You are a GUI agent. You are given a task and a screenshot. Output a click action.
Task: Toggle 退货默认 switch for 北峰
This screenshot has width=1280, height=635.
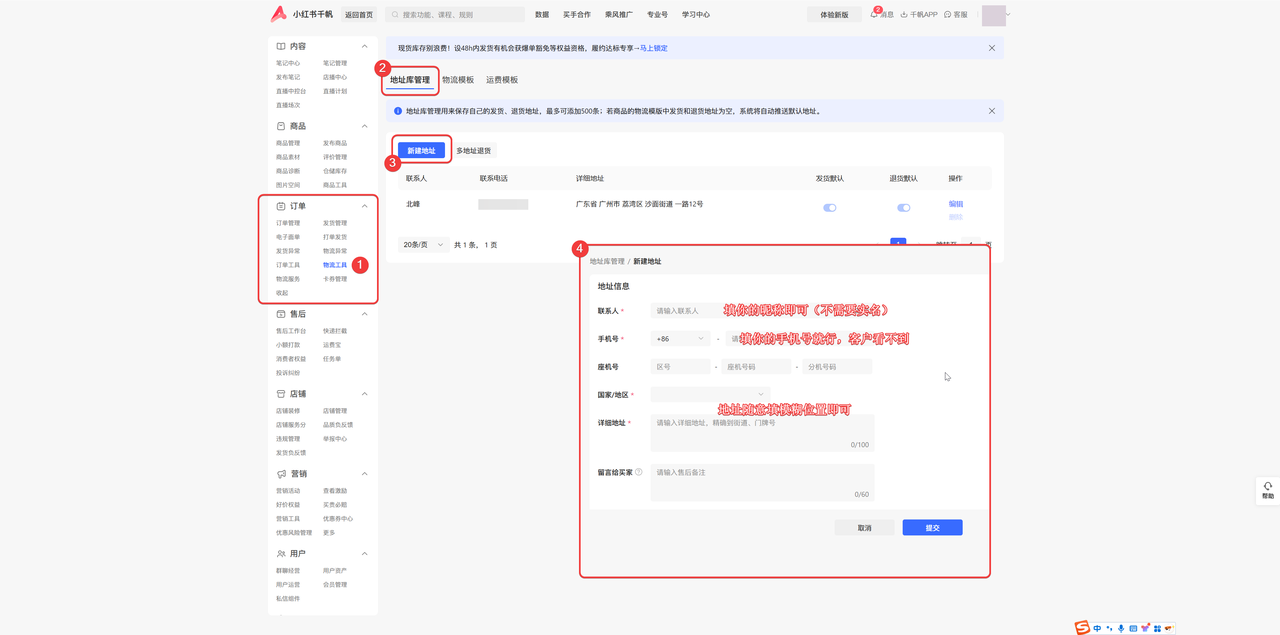(903, 208)
